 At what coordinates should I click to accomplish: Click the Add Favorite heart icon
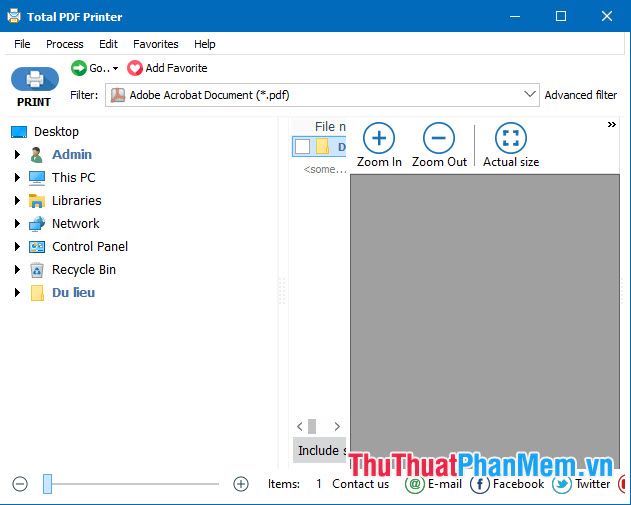134,68
